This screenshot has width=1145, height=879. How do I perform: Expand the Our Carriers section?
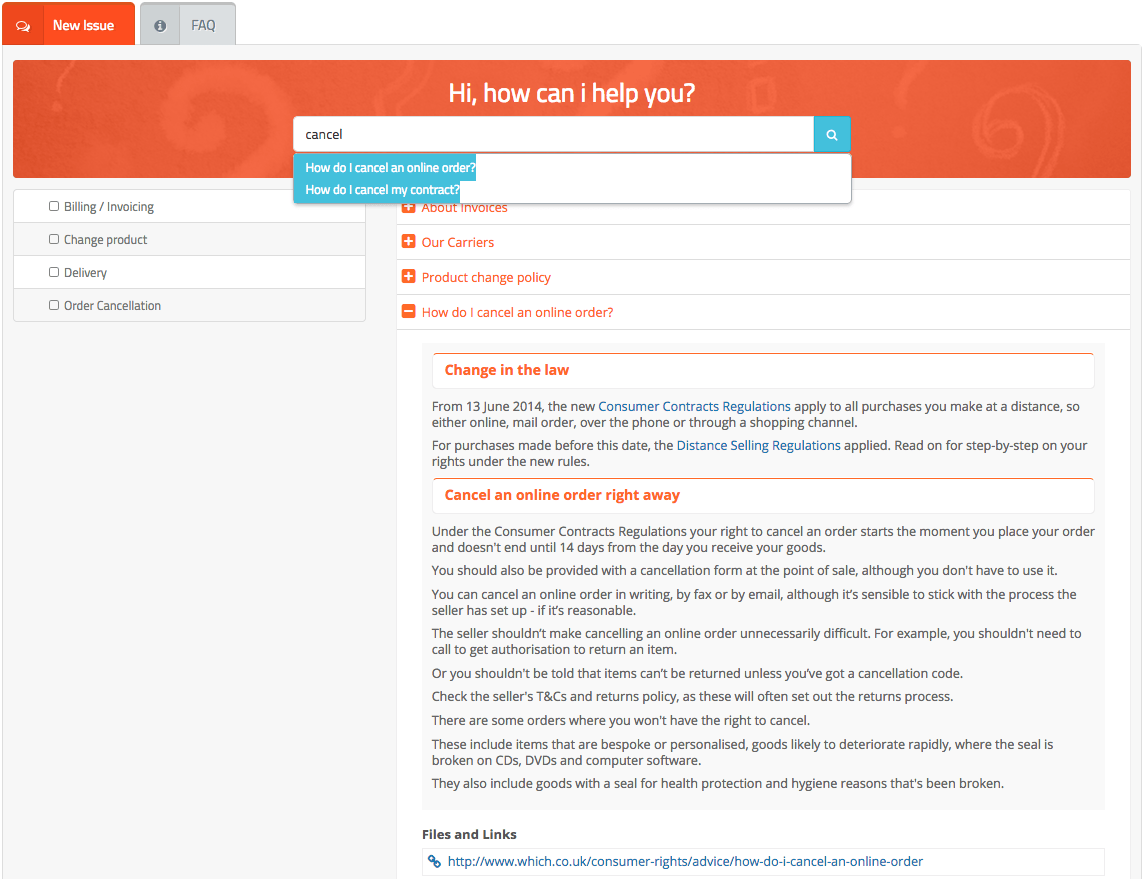pos(408,242)
